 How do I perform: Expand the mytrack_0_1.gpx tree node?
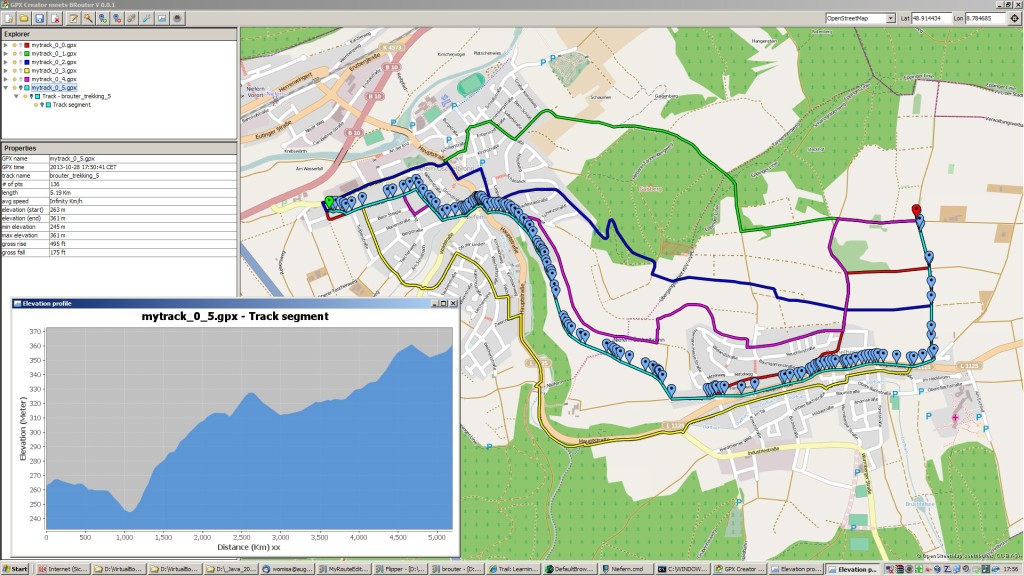point(6,54)
